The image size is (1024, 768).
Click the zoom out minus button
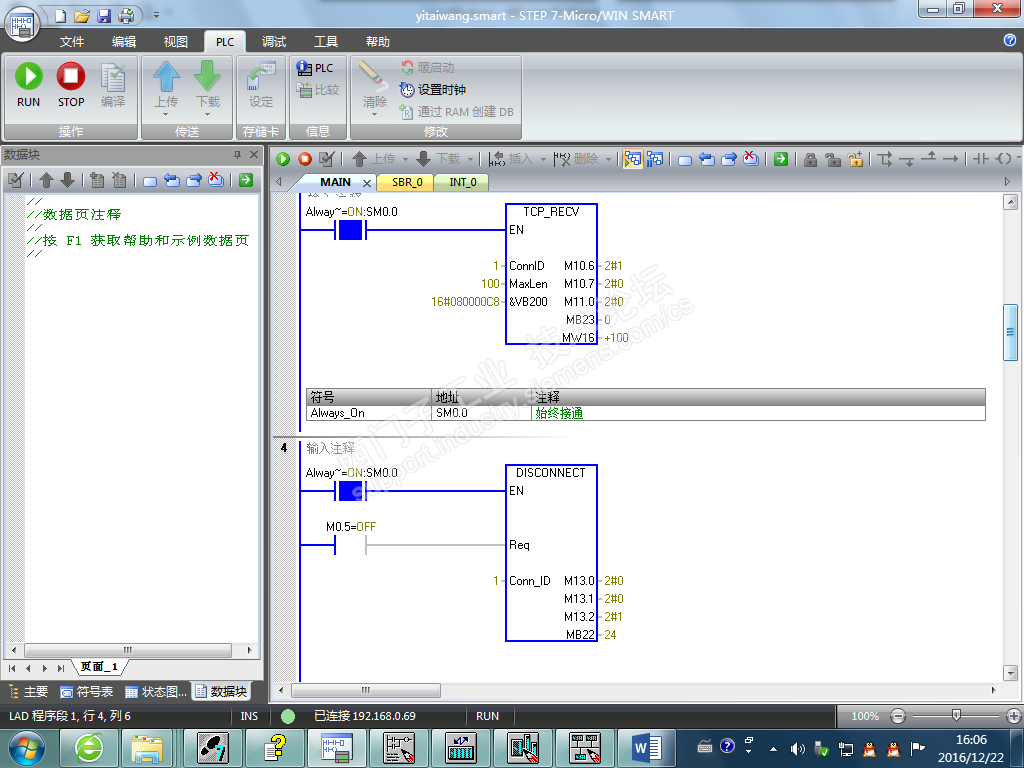pyautogui.click(x=899, y=716)
